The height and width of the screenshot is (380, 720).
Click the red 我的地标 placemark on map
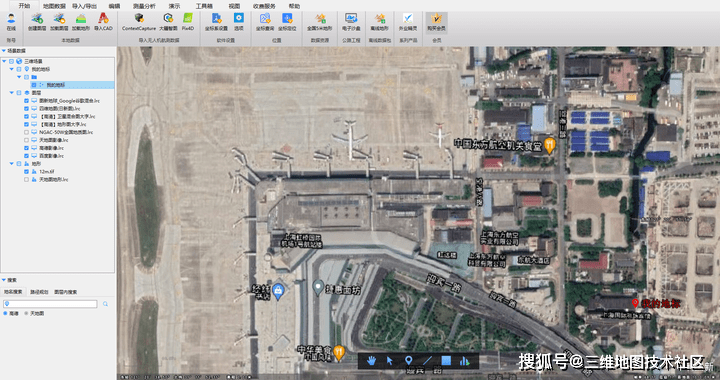[x=635, y=303]
